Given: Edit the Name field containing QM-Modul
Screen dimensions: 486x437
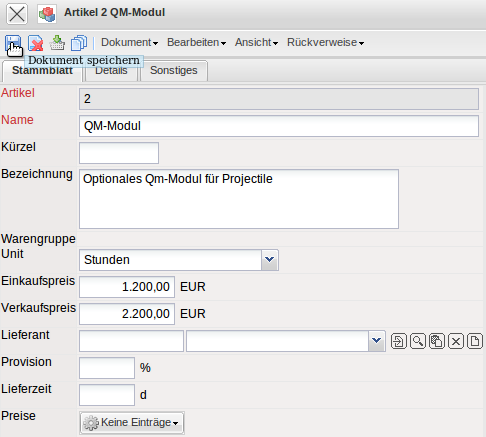Looking at the screenshot, I should 279,126.
